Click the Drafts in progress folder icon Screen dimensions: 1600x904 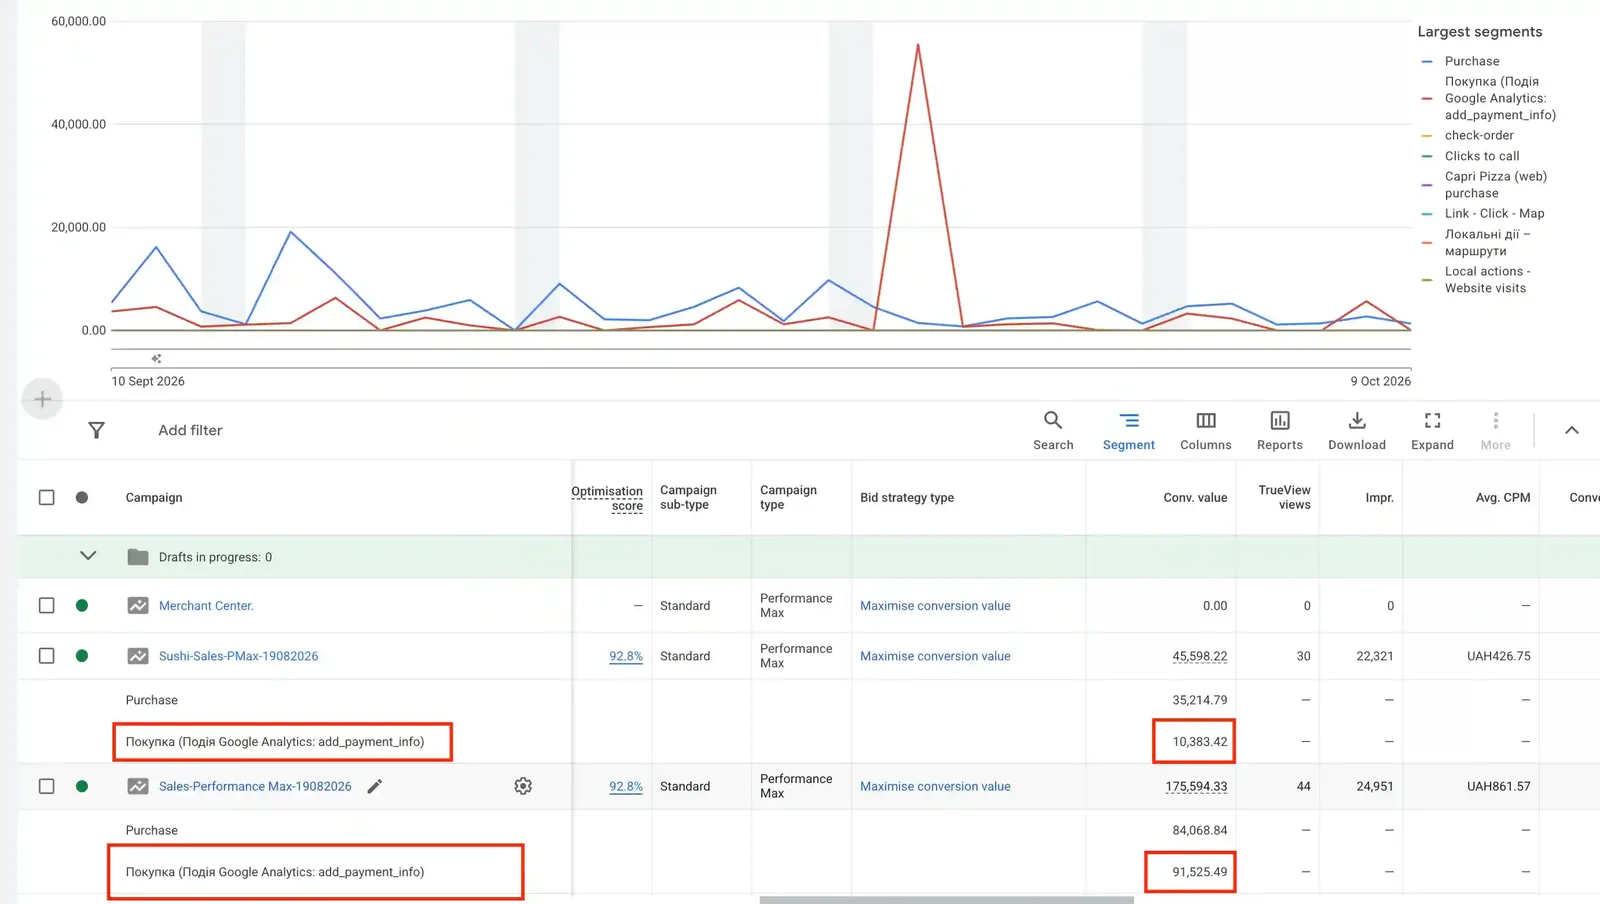138,557
